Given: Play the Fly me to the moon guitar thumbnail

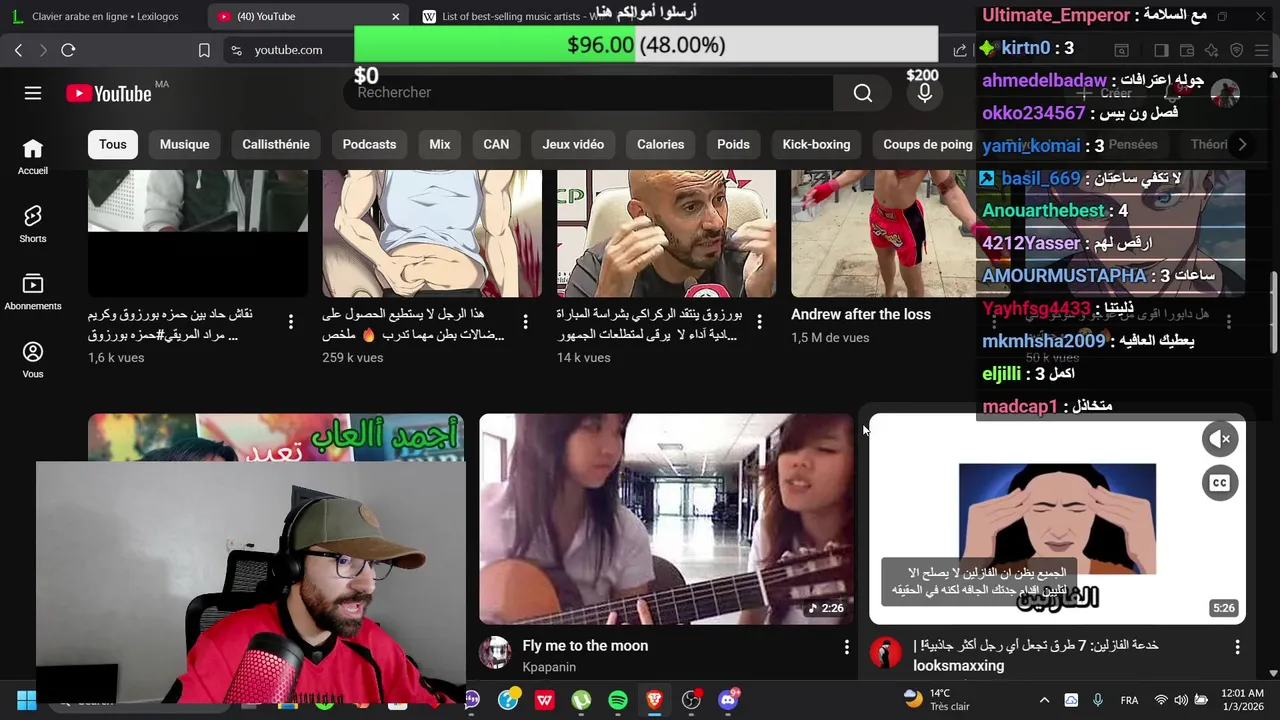Looking at the screenshot, I should (666, 519).
